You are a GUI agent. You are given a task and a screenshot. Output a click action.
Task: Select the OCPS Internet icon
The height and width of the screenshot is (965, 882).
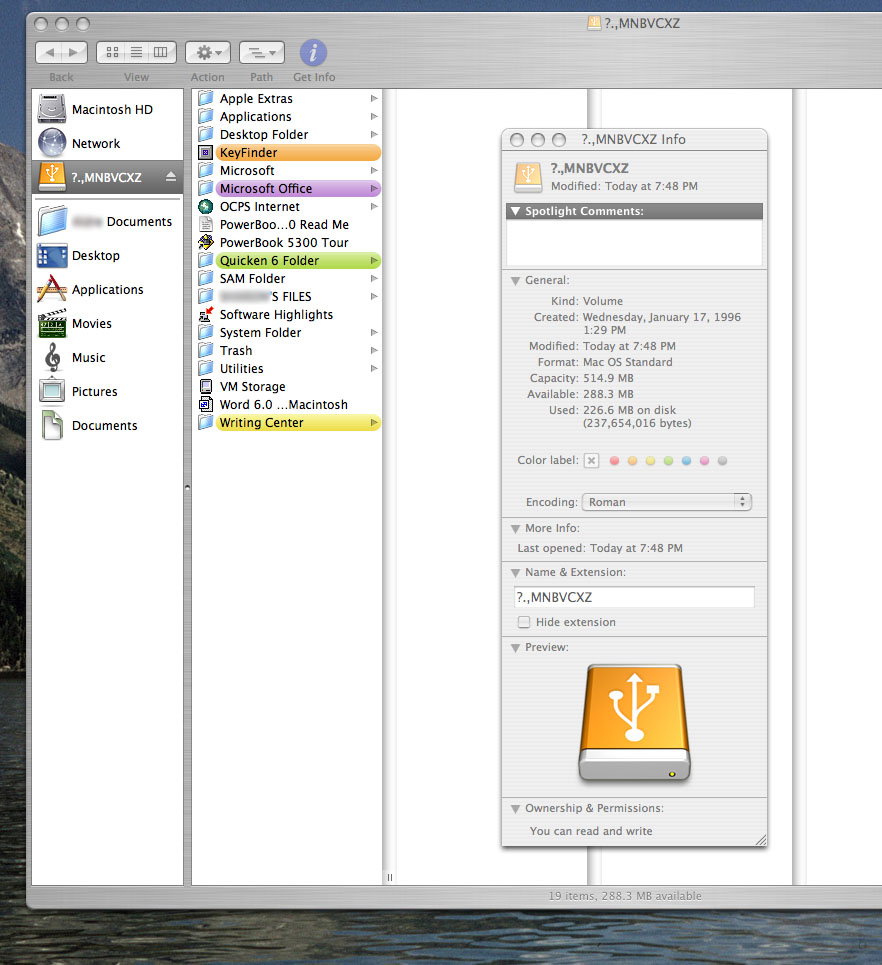point(206,206)
